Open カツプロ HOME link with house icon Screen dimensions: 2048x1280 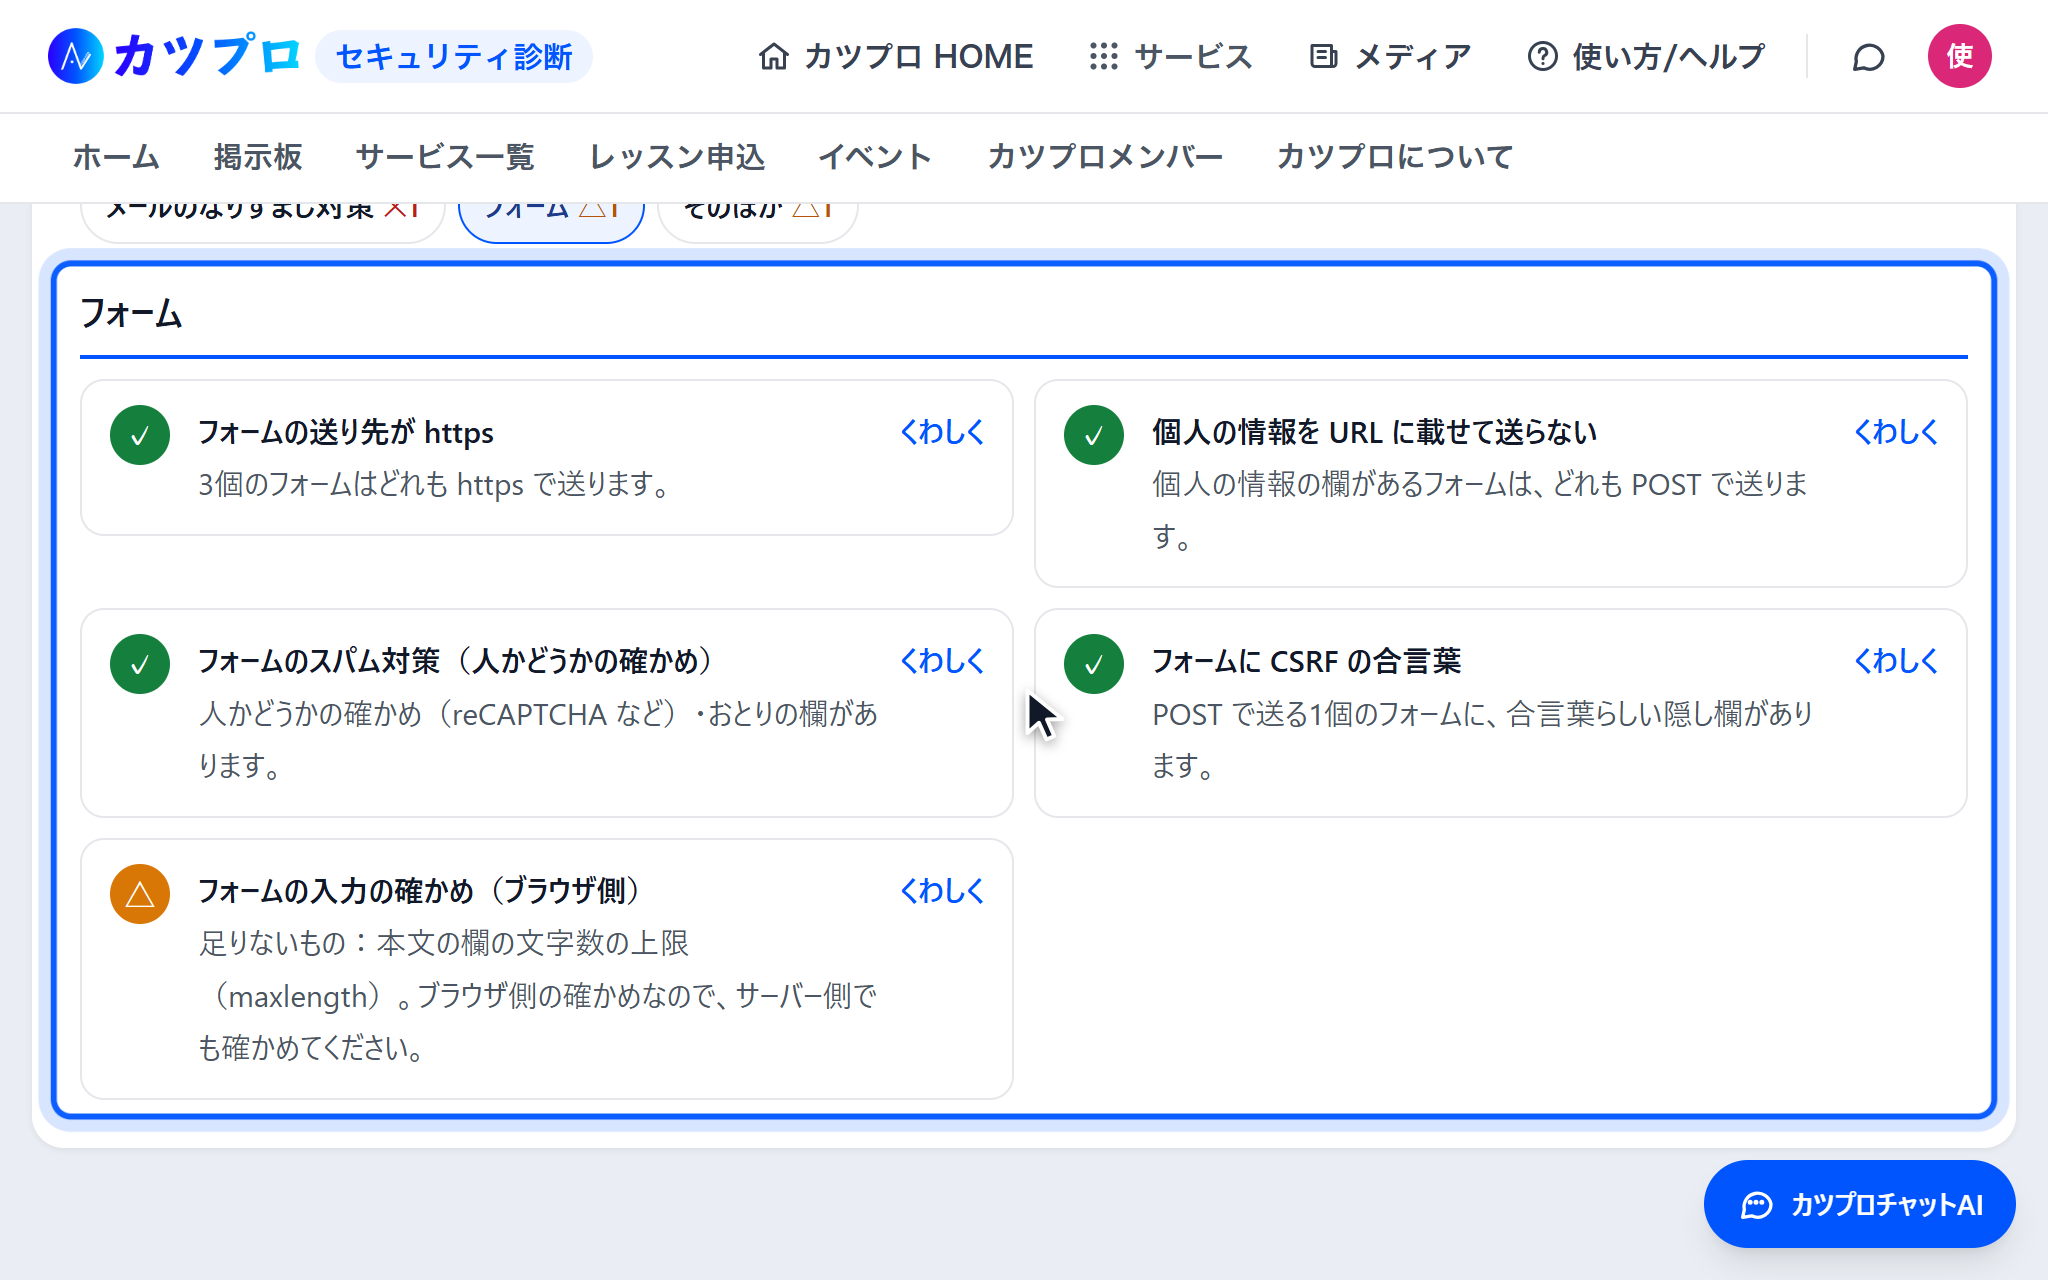[895, 56]
